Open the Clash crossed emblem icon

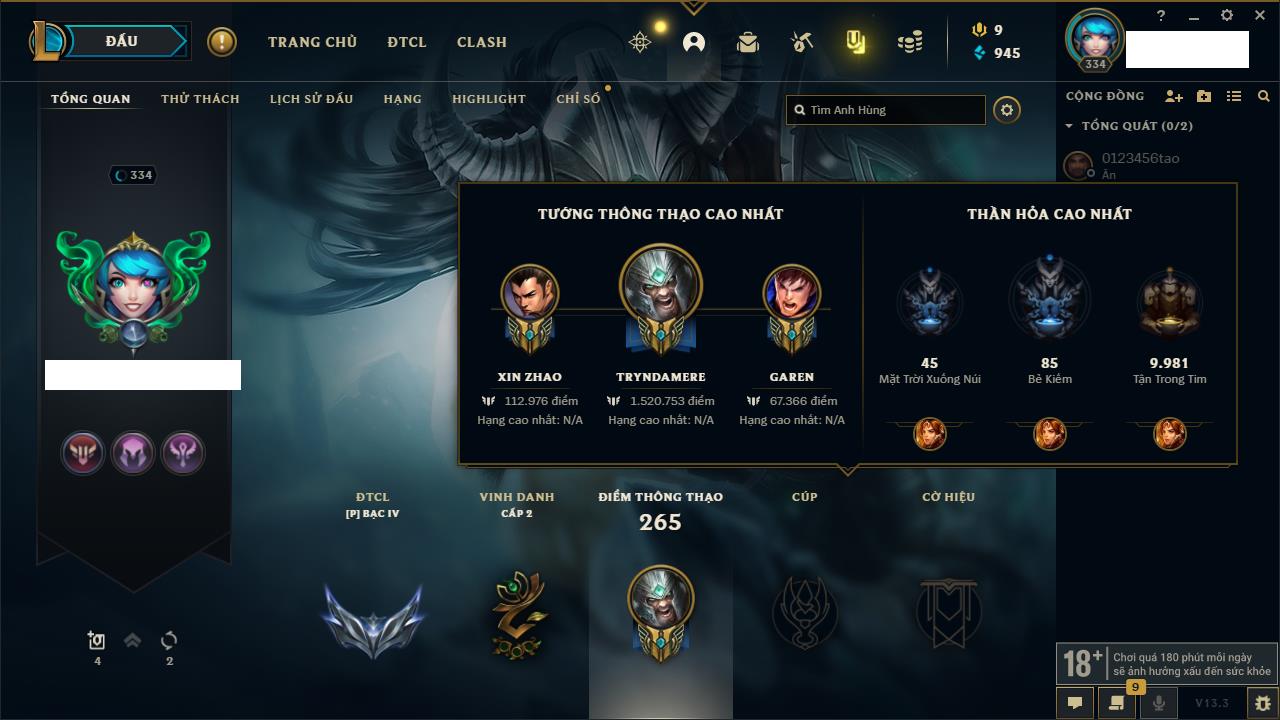[x=640, y=42]
